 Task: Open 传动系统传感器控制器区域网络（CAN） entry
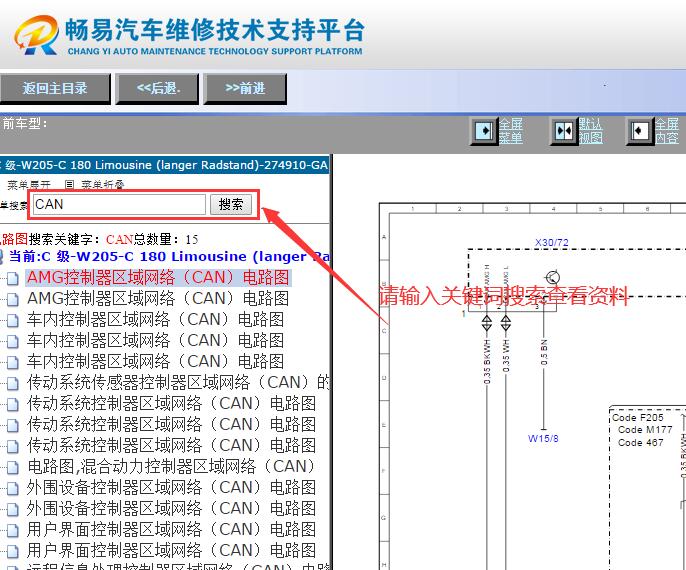[x=178, y=383]
